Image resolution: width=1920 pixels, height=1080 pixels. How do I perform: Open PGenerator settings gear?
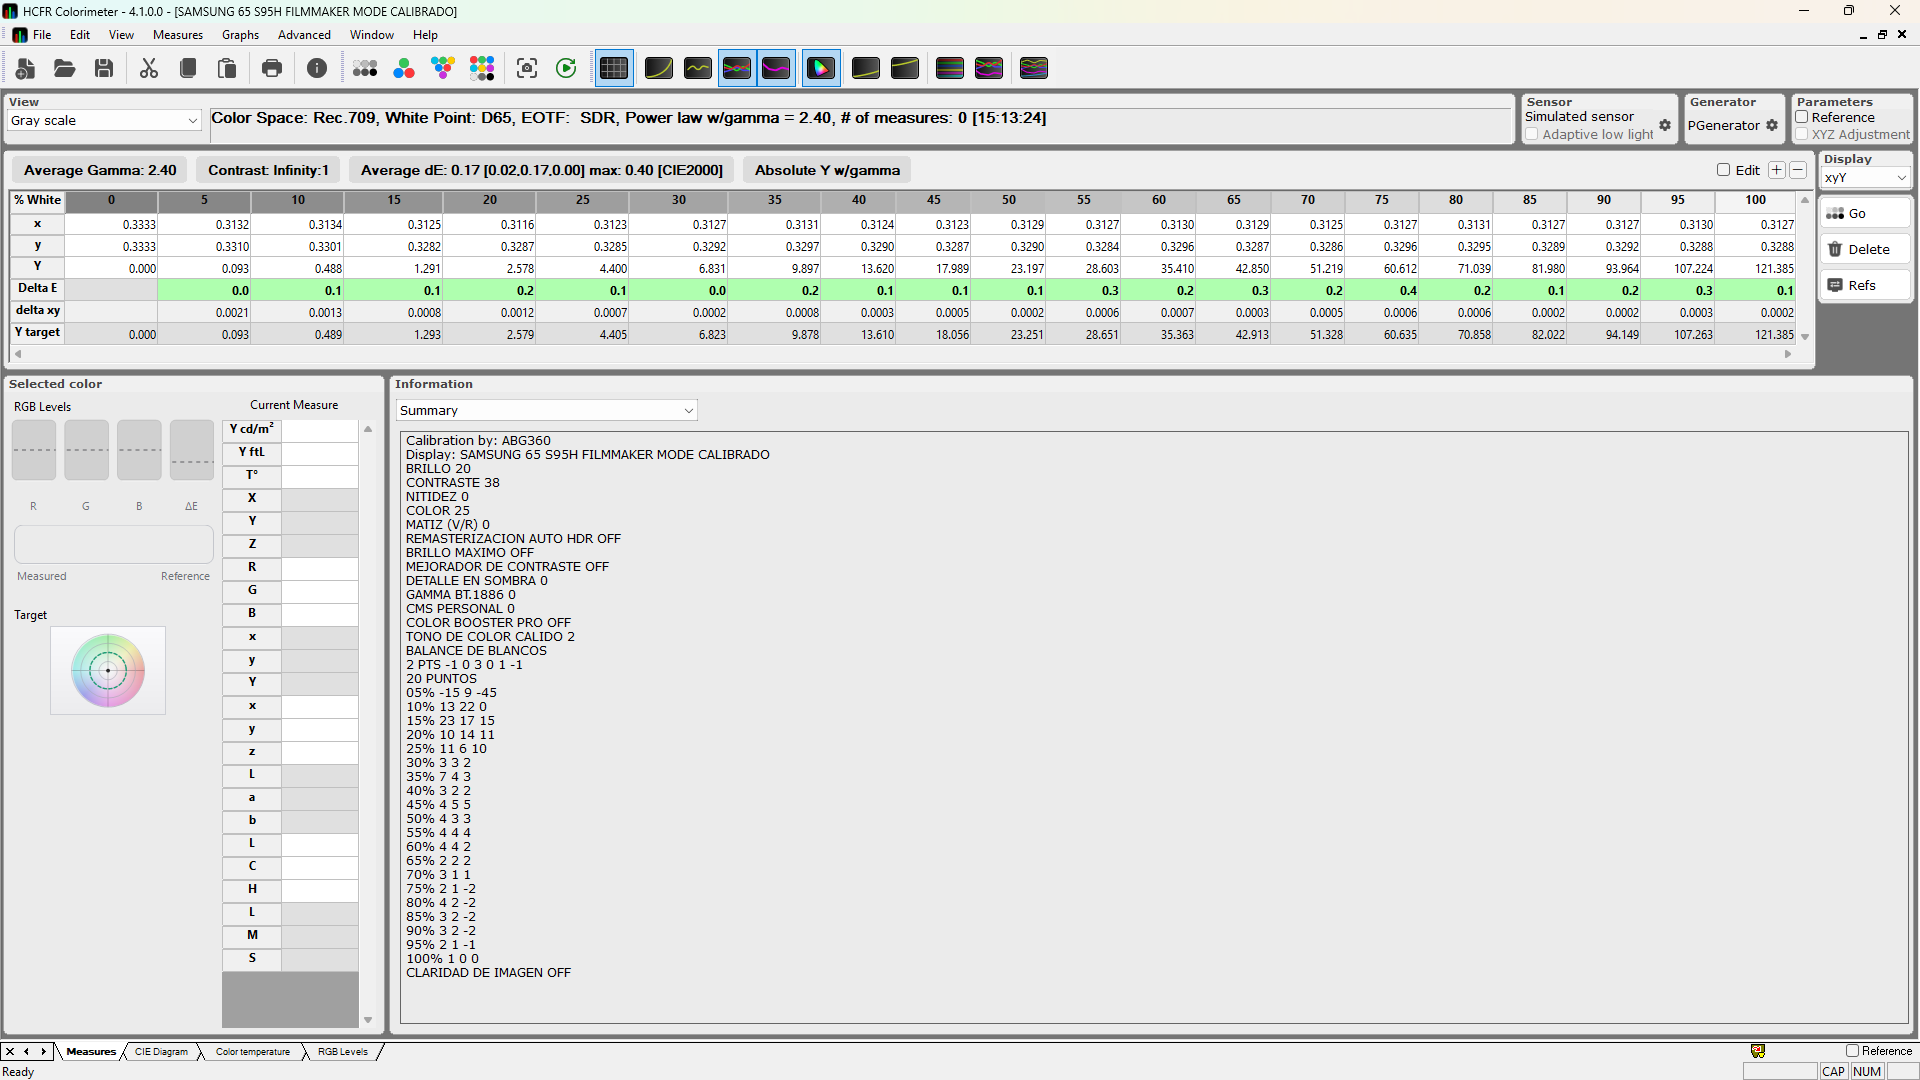click(1772, 125)
